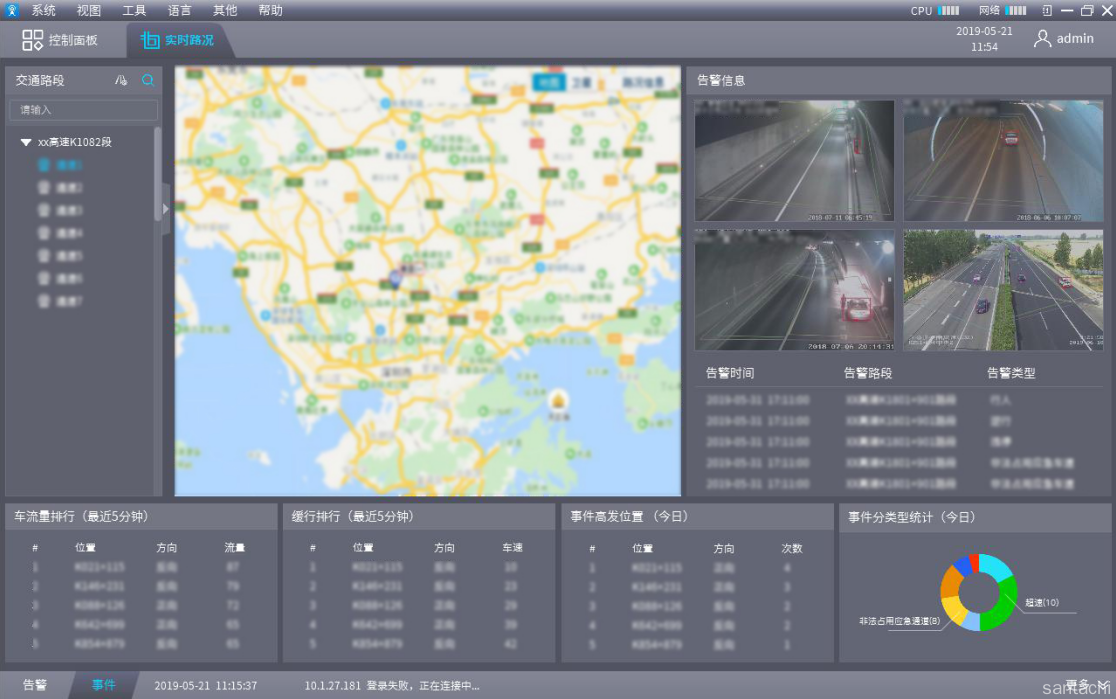Click the left panel collapse arrow handle
Viewport: 1116px width, 699px height.
166,209
